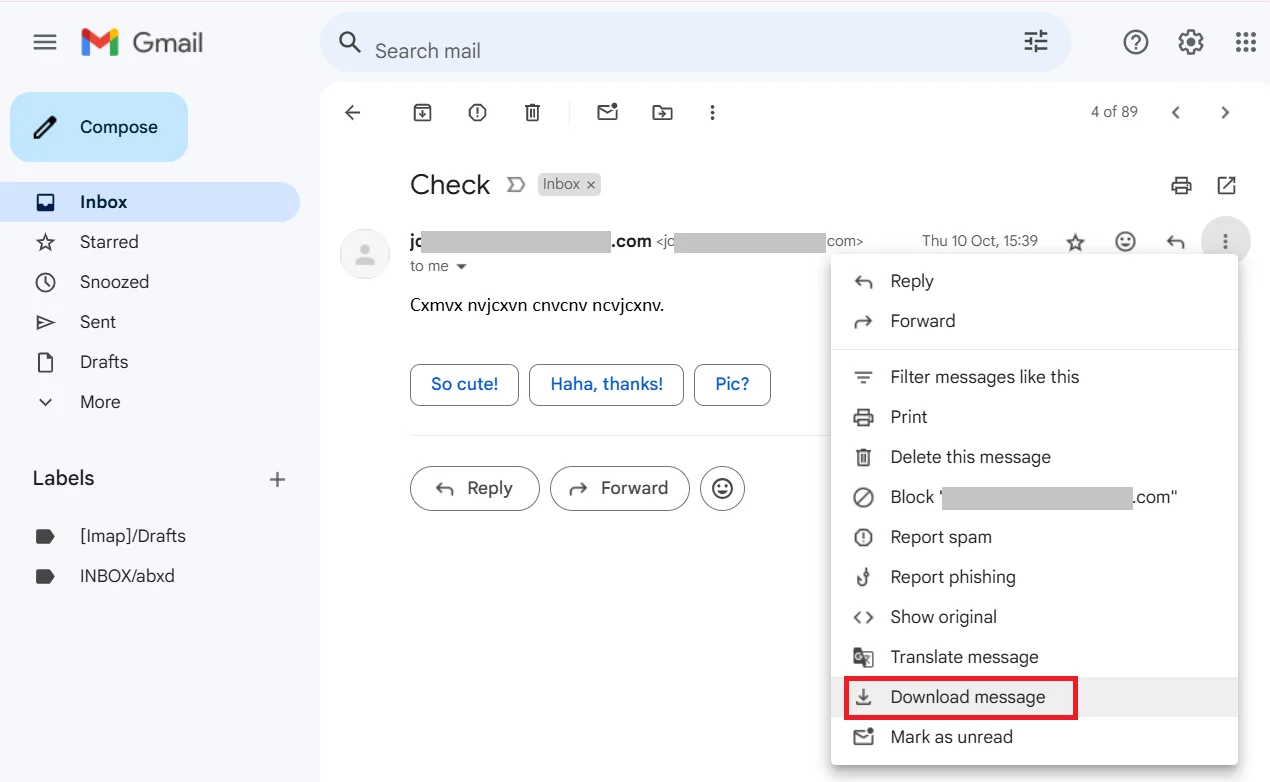Viewport: 1270px width, 782px height.
Task: Select Delete this message
Action: pyautogui.click(x=1034, y=457)
